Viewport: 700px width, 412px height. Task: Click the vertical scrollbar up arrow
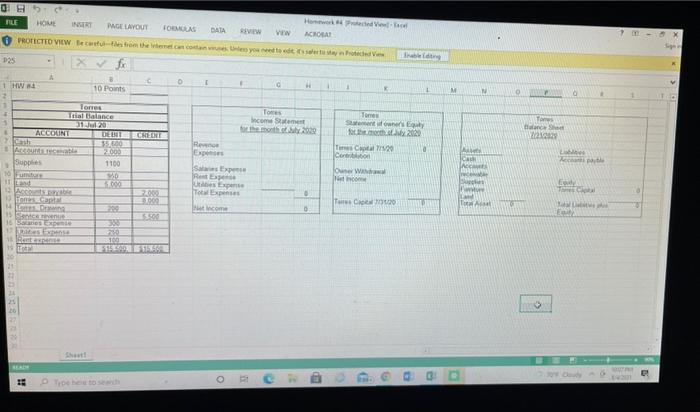(x=674, y=96)
